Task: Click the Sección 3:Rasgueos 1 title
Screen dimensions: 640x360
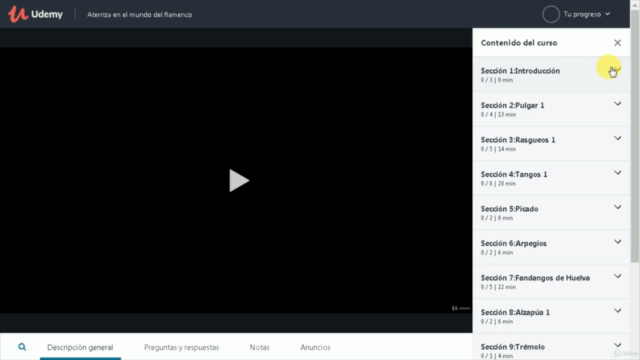Action: [518, 140]
